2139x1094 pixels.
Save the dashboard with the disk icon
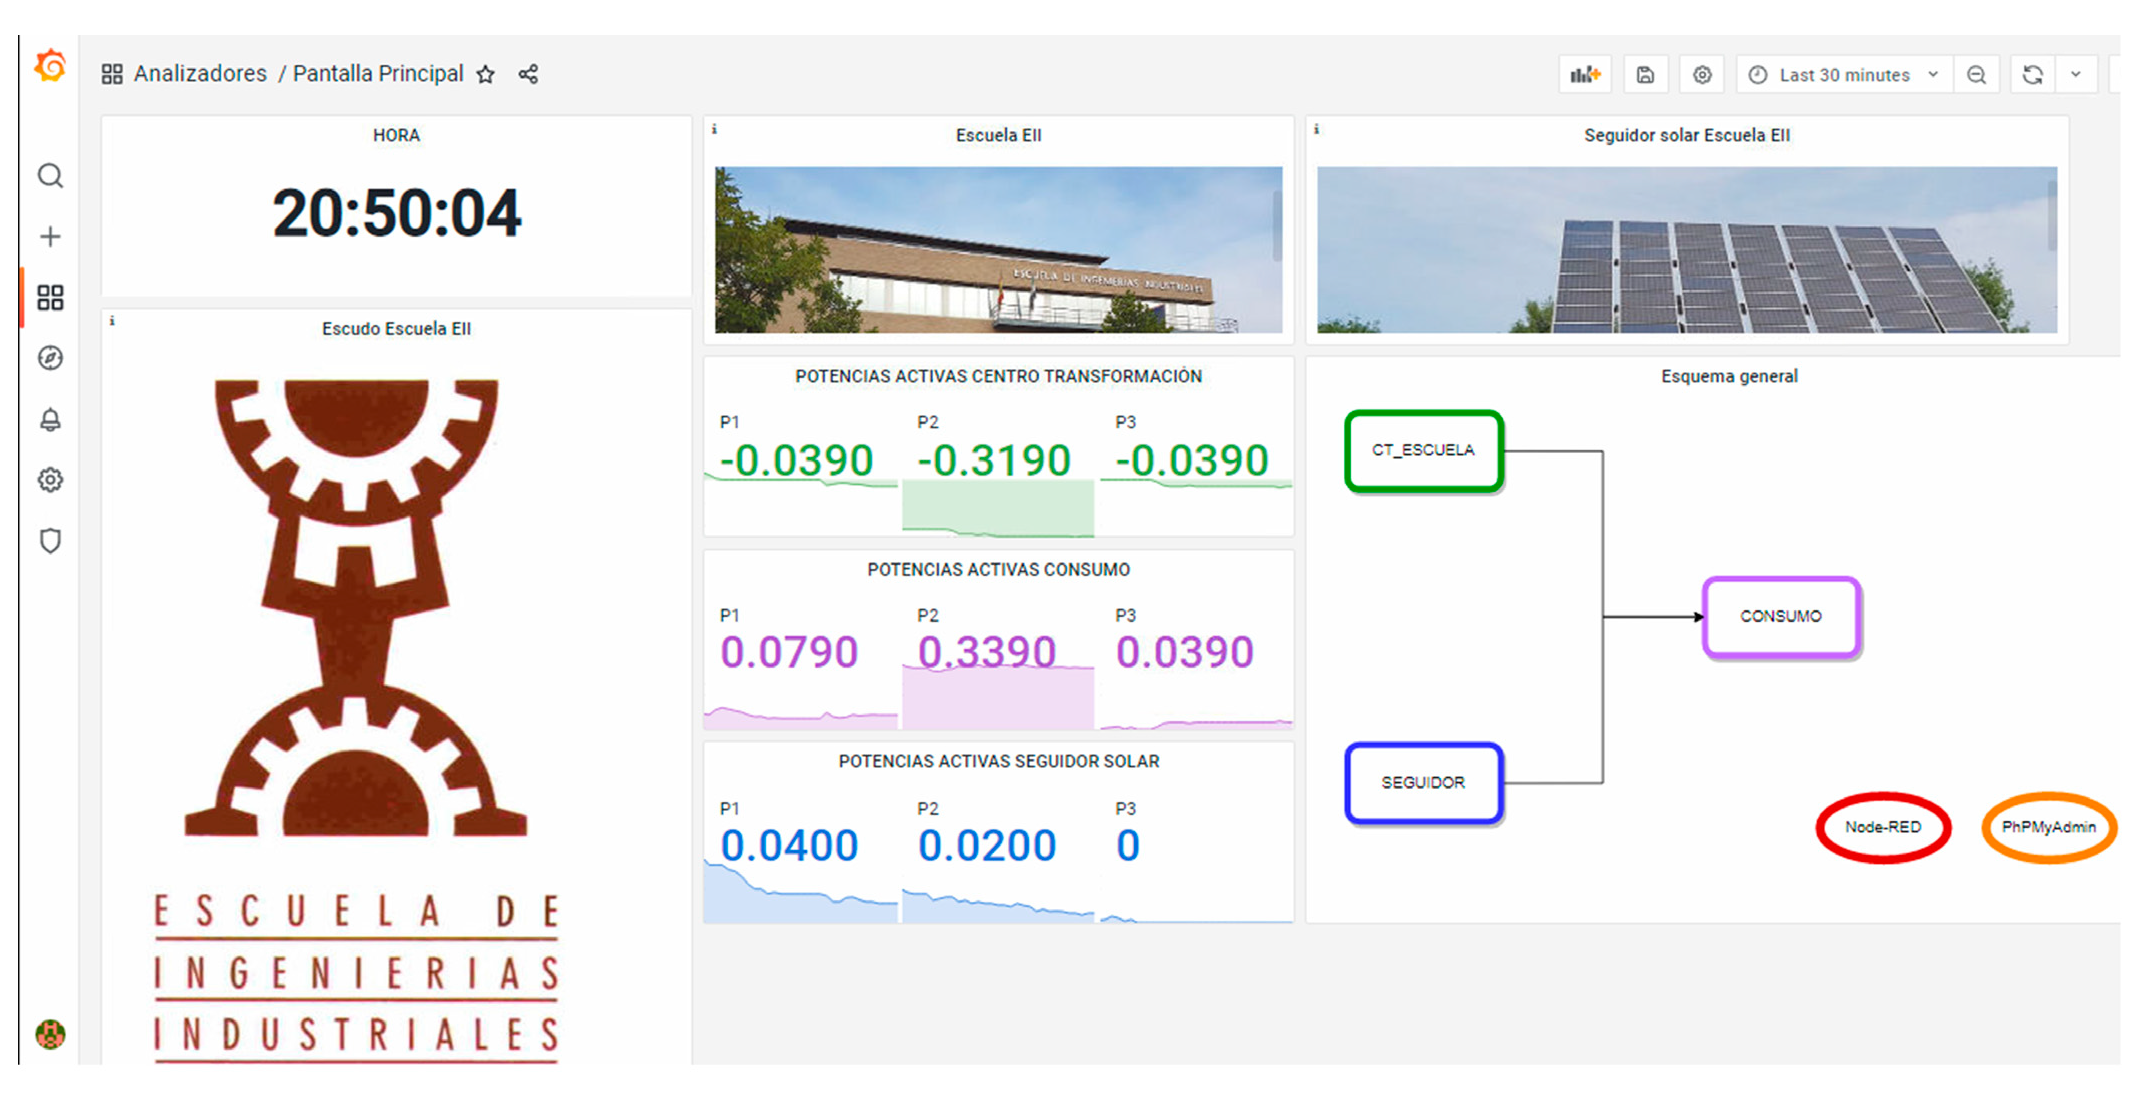point(1645,75)
